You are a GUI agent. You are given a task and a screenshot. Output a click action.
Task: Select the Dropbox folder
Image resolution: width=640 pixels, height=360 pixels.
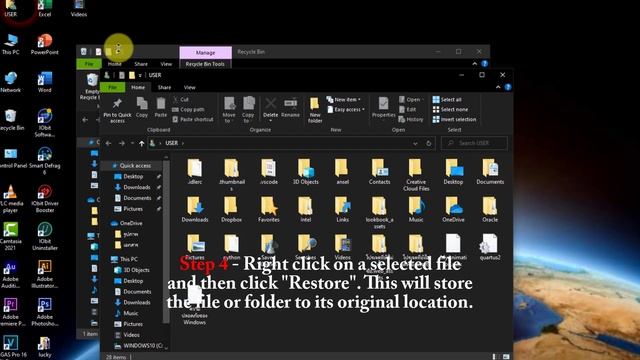point(231,209)
